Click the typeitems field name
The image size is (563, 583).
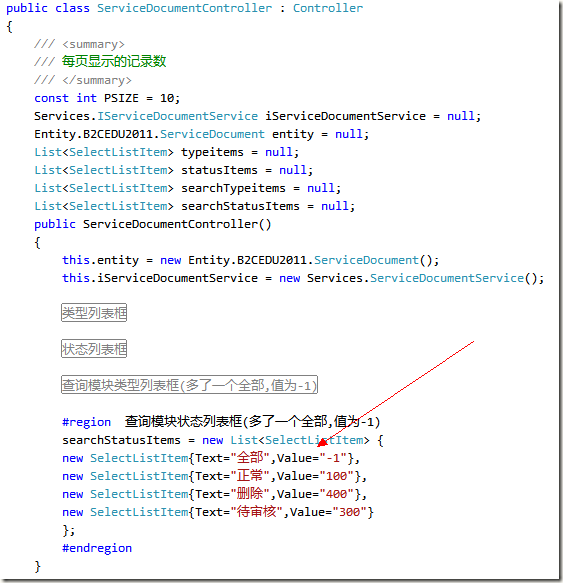click(x=212, y=152)
